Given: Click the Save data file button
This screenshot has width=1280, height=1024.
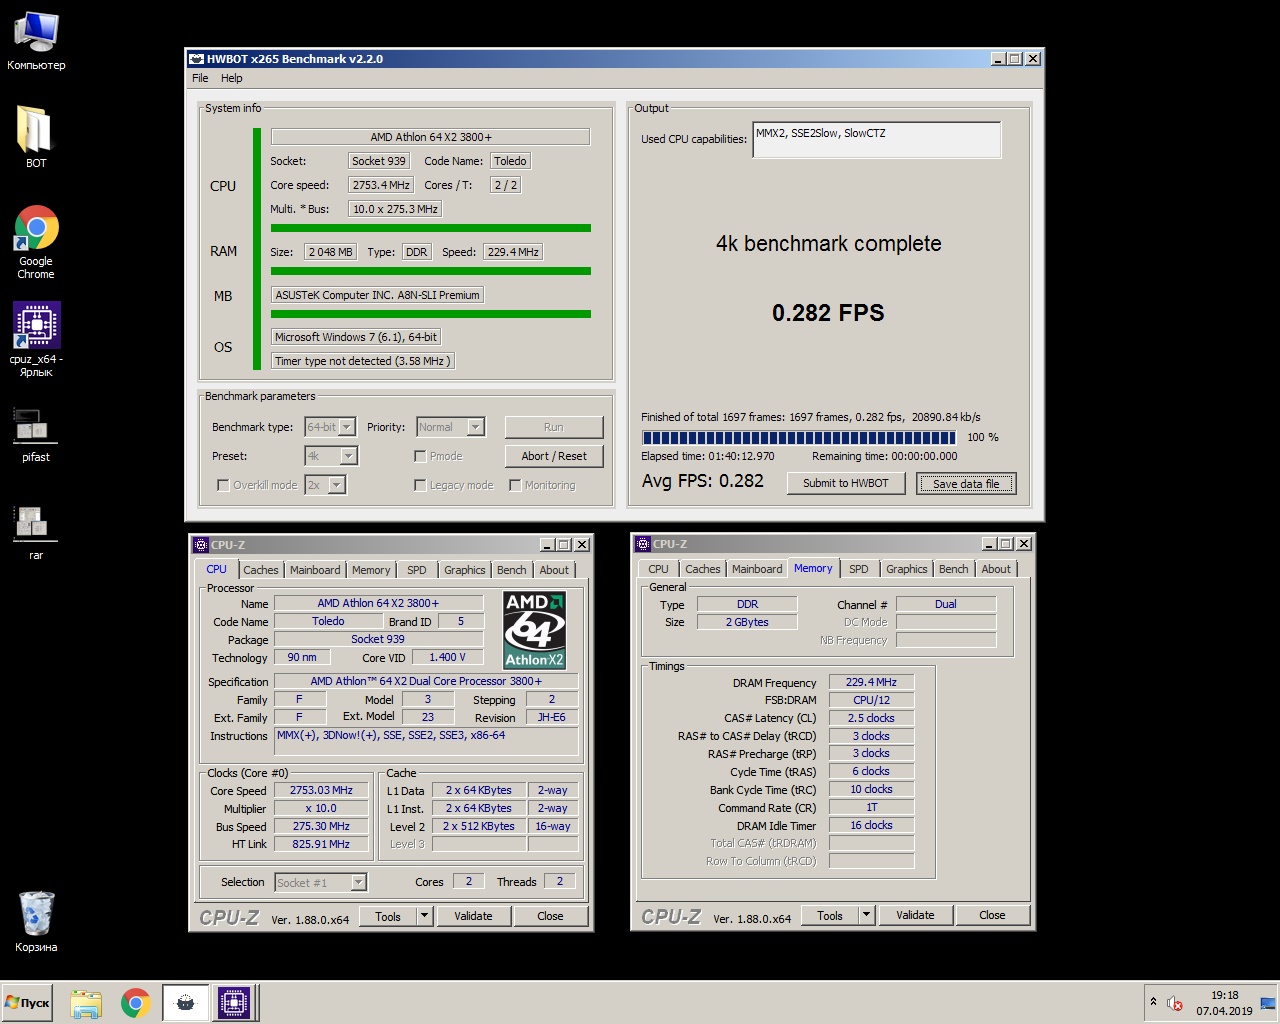Looking at the screenshot, I should (x=966, y=484).
